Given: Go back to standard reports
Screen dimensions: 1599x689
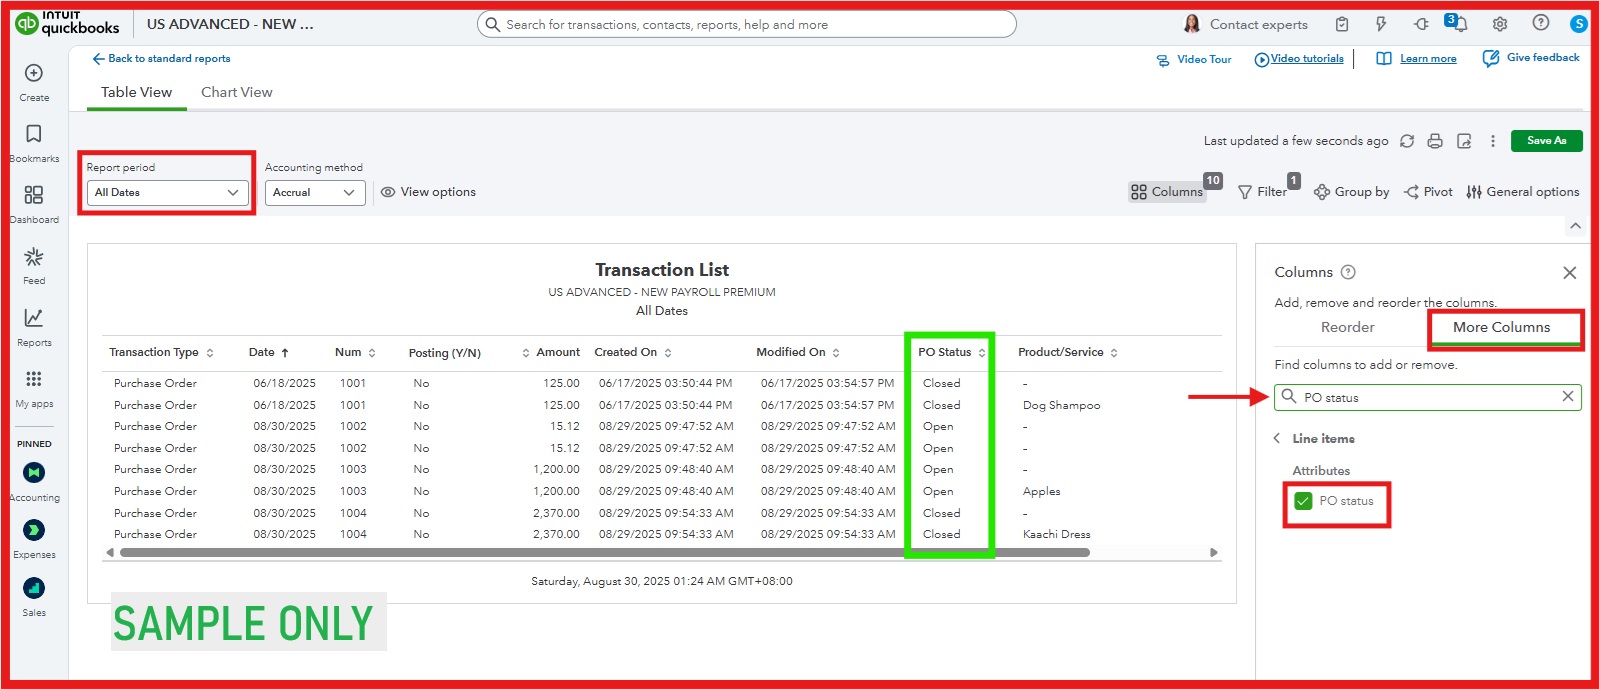Looking at the screenshot, I should click(161, 59).
